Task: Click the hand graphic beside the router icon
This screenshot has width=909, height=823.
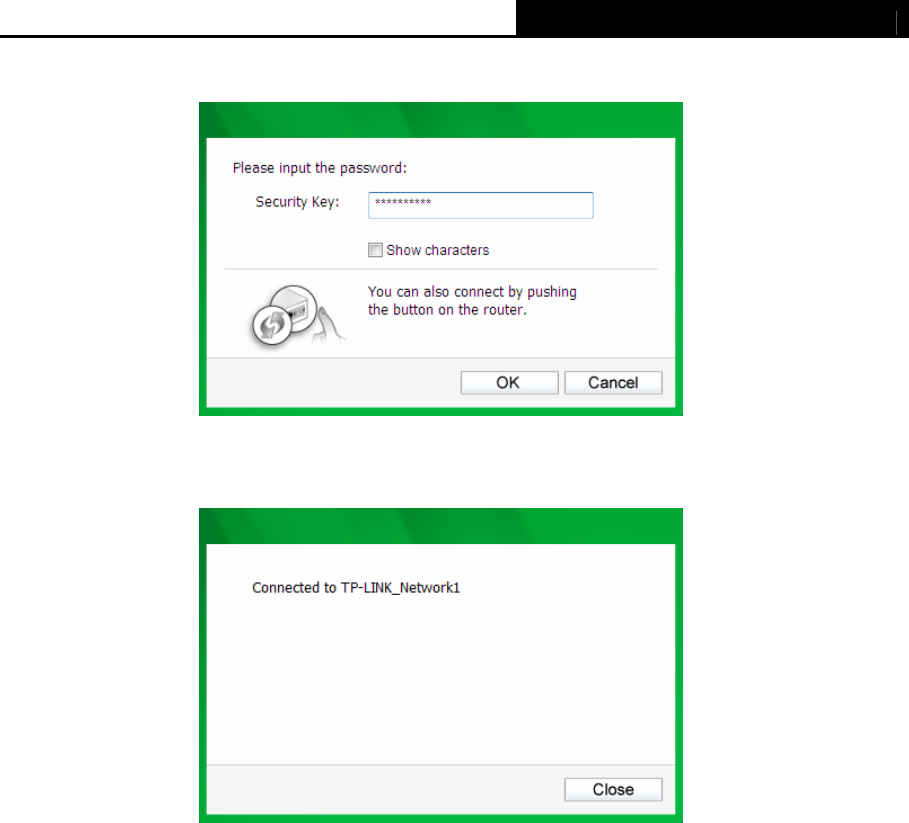Action: [x=328, y=326]
